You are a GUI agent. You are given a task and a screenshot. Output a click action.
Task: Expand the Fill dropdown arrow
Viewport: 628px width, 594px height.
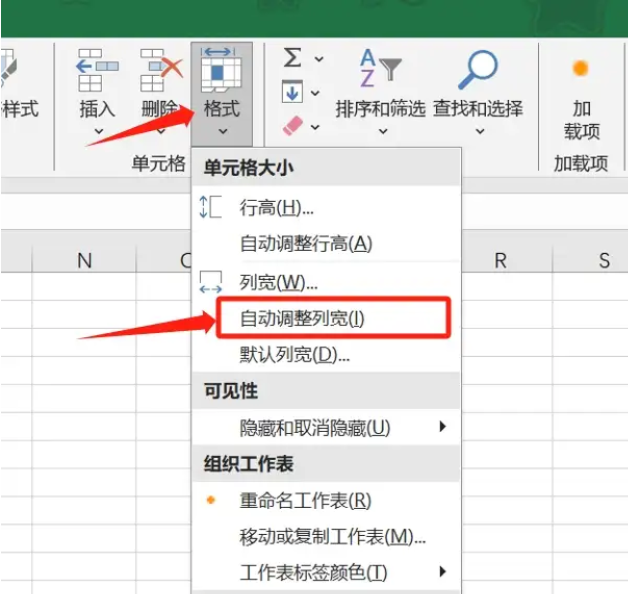pos(315,93)
